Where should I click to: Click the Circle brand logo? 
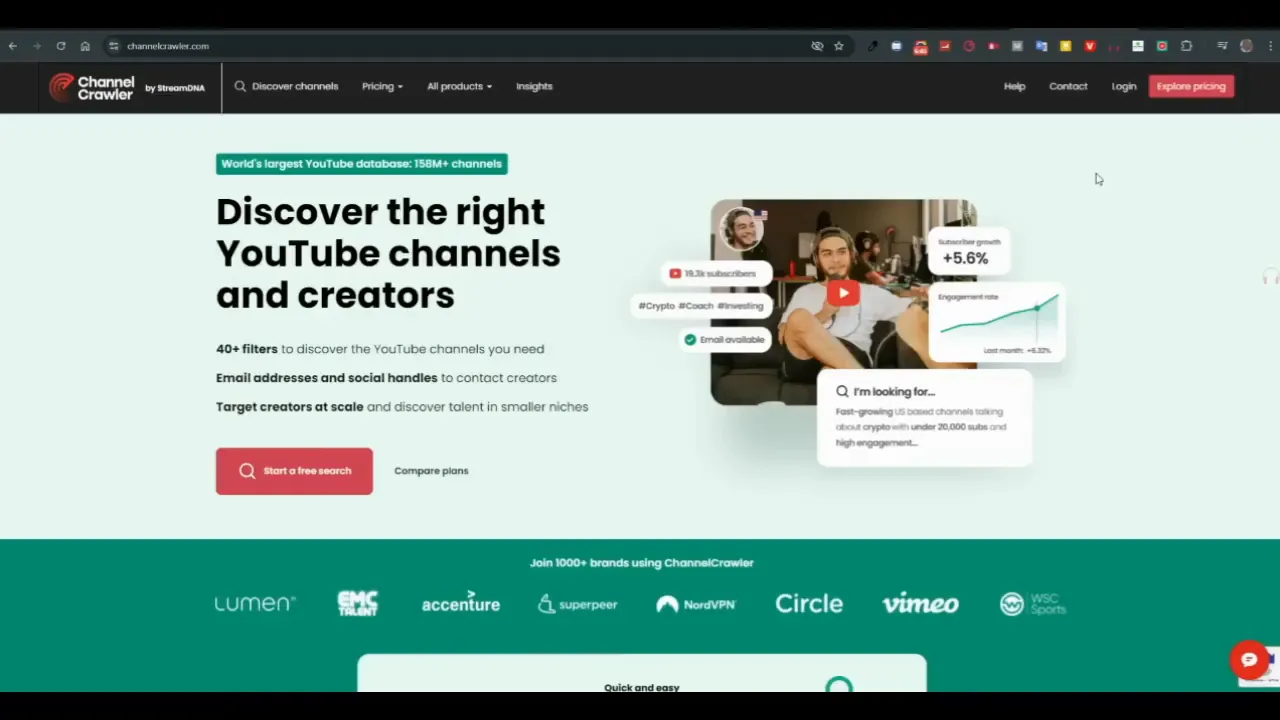coord(809,604)
